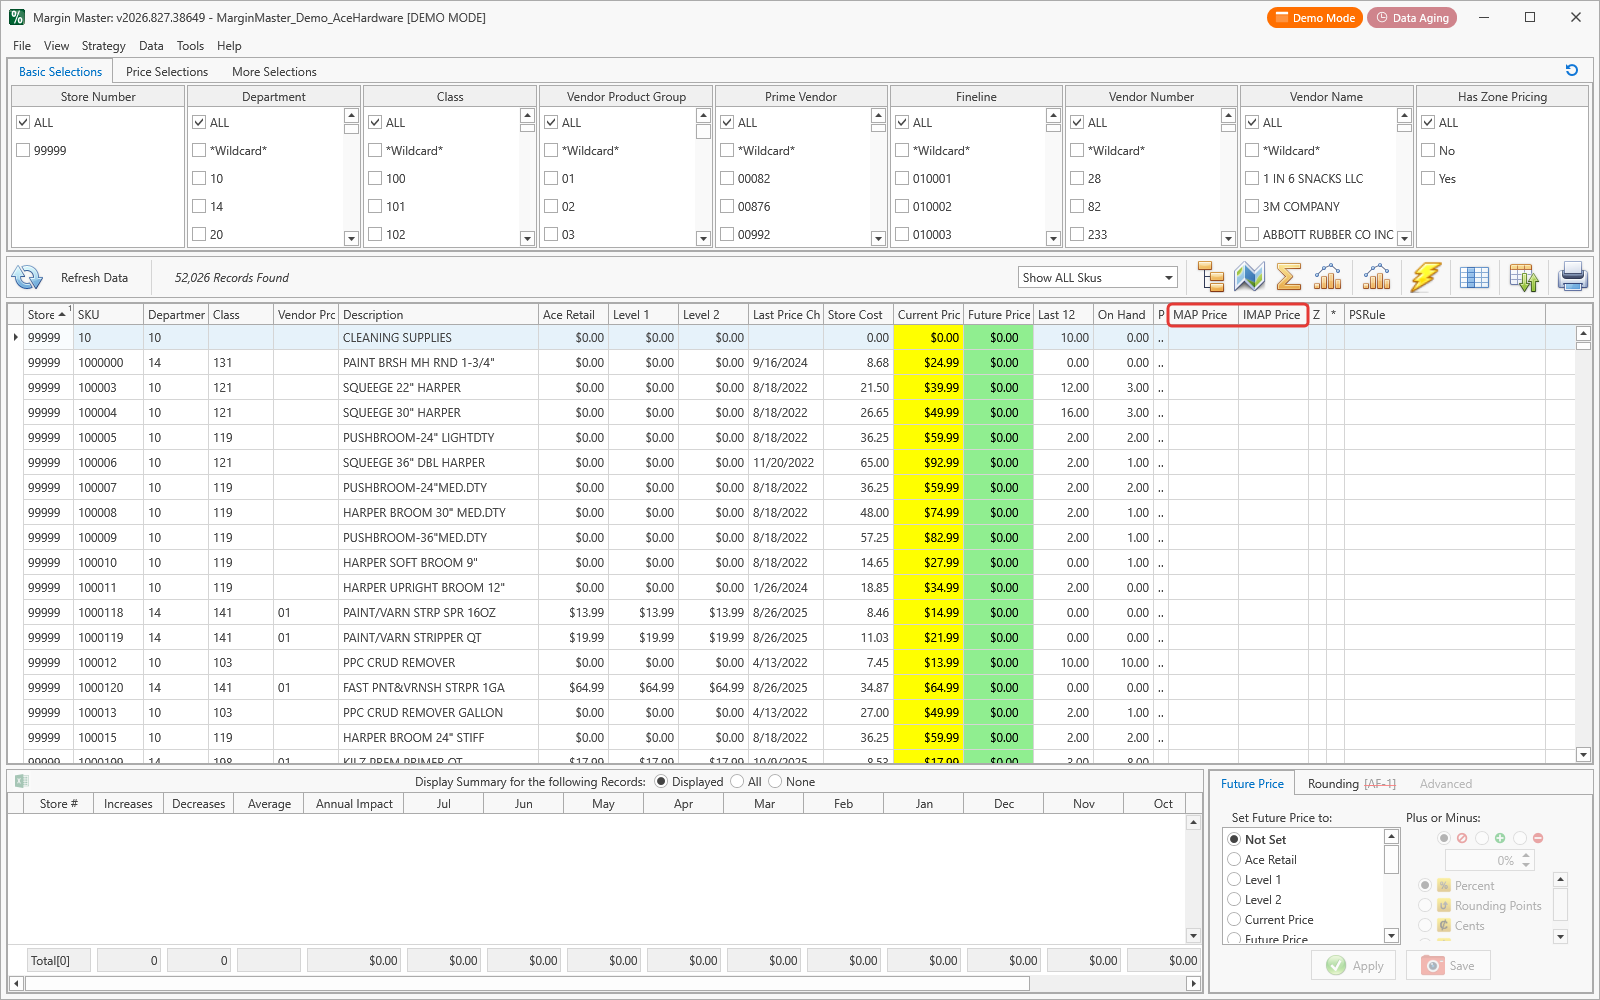Check Department 14 checkbox
The image size is (1600, 1000).
pyautogui.click(x=199, y=206)
